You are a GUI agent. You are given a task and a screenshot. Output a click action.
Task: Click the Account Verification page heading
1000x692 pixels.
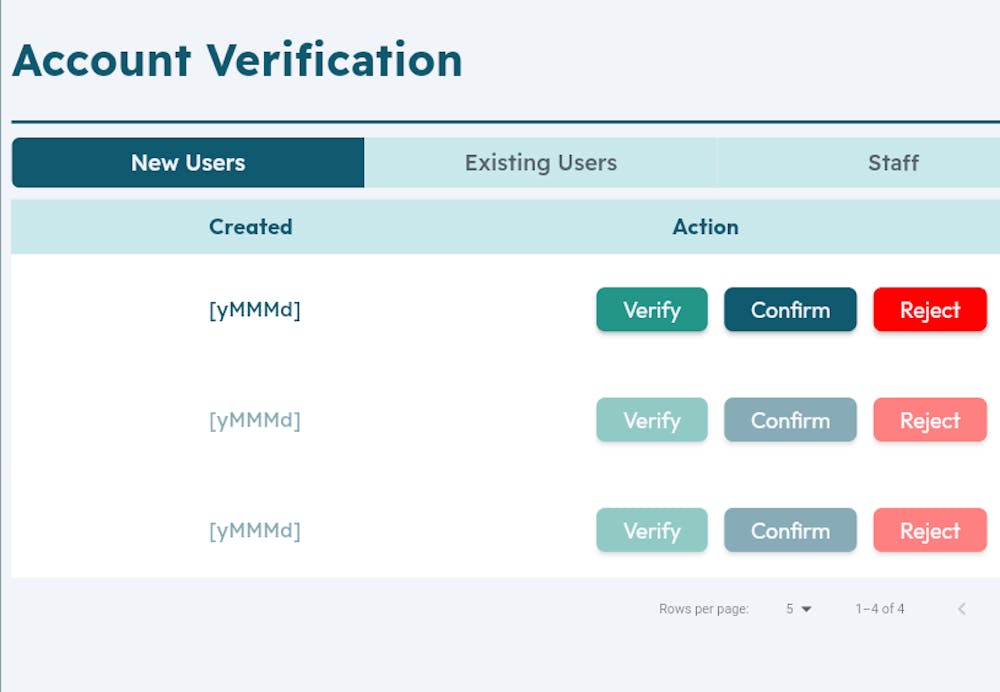(237, 61)
